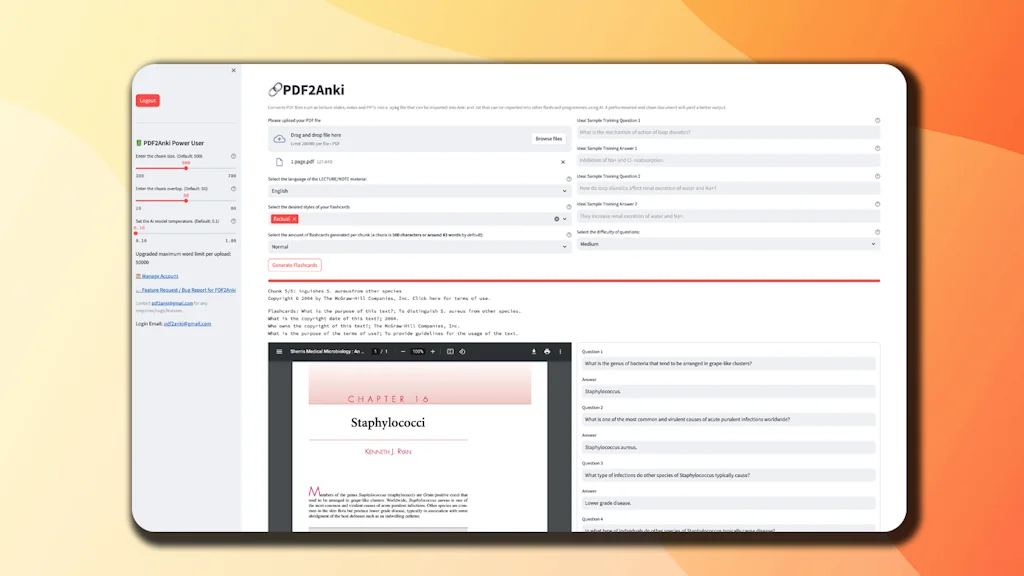Open help icon for flashcard styles

point(569,207)
